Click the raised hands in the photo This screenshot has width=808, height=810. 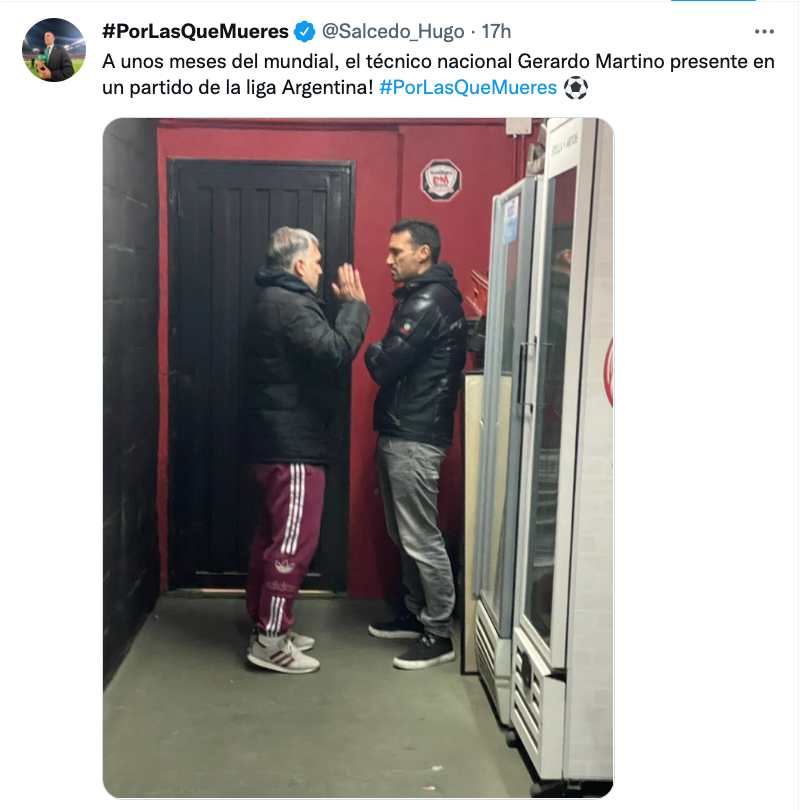[349, 284]
